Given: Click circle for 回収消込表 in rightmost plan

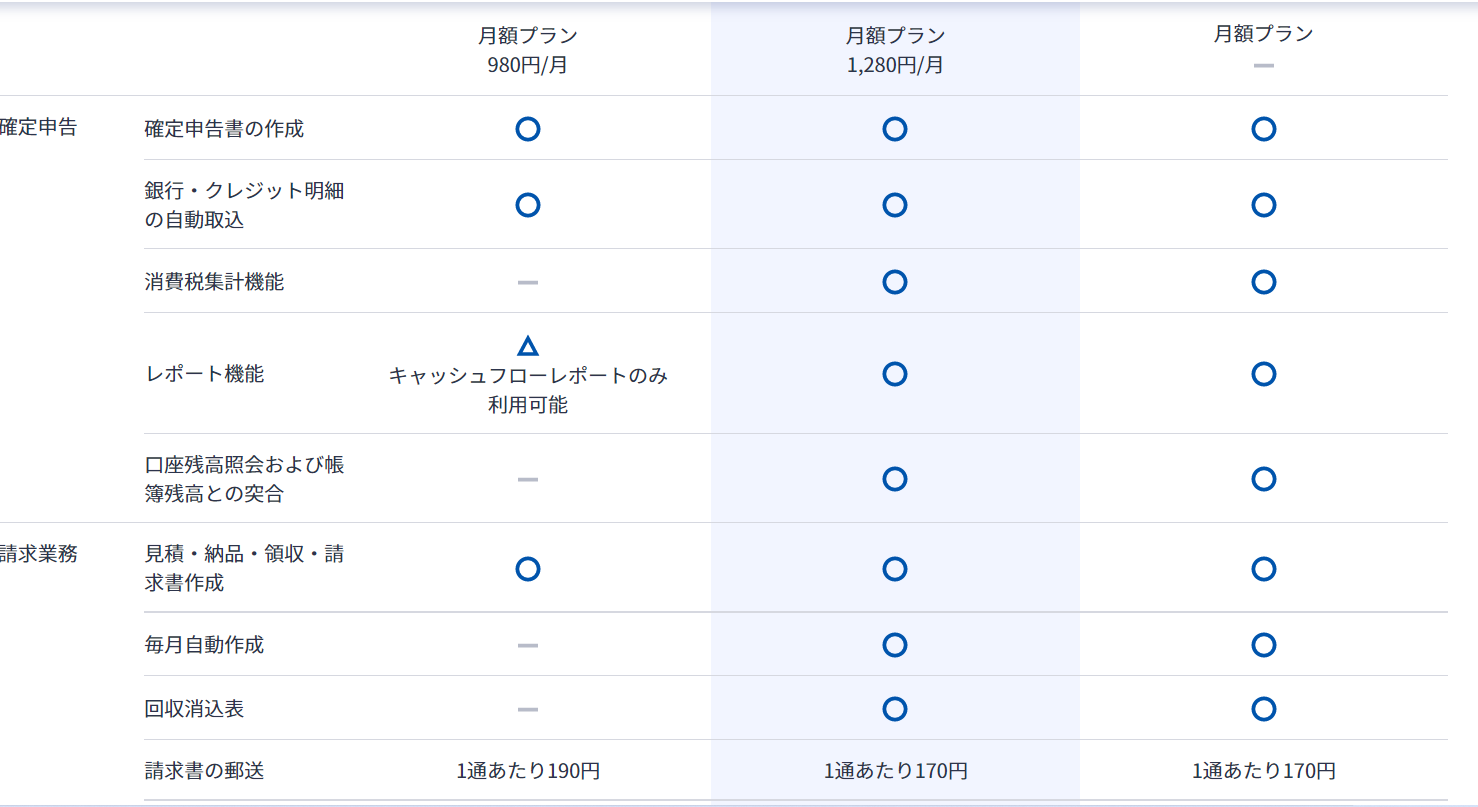Looking at the screenshot, I should pyautogui.click(x=1264, y=709).
